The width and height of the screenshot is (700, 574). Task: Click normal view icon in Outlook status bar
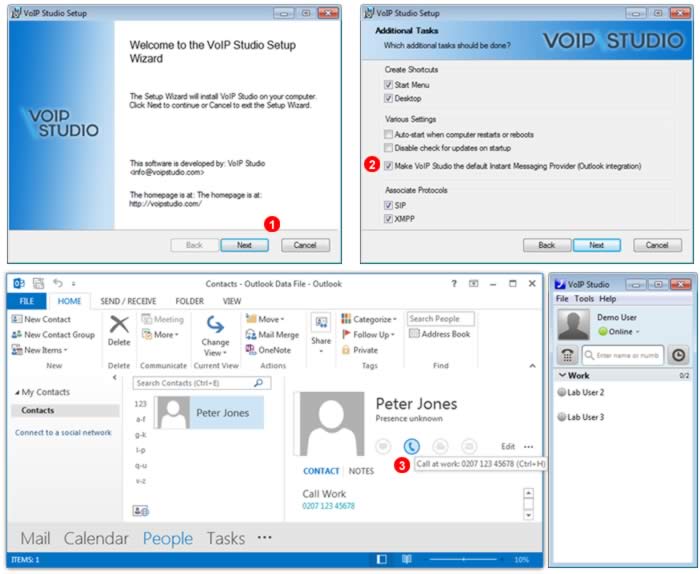coord(382,559)
